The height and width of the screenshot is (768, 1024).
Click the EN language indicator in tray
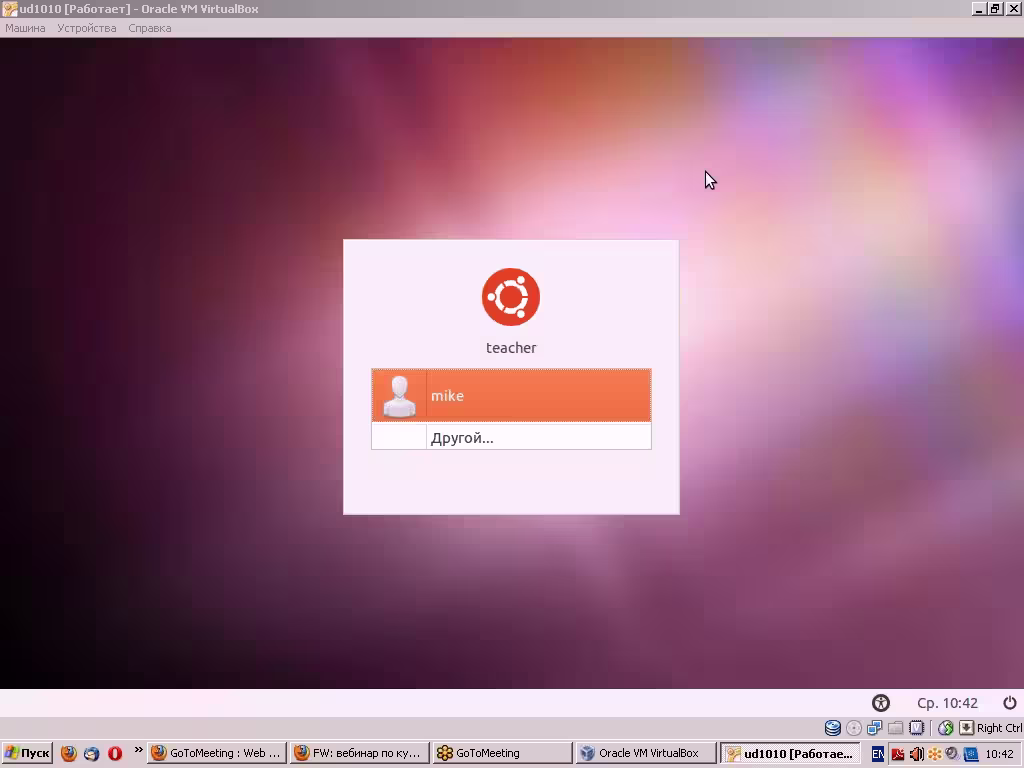point(878,754)
